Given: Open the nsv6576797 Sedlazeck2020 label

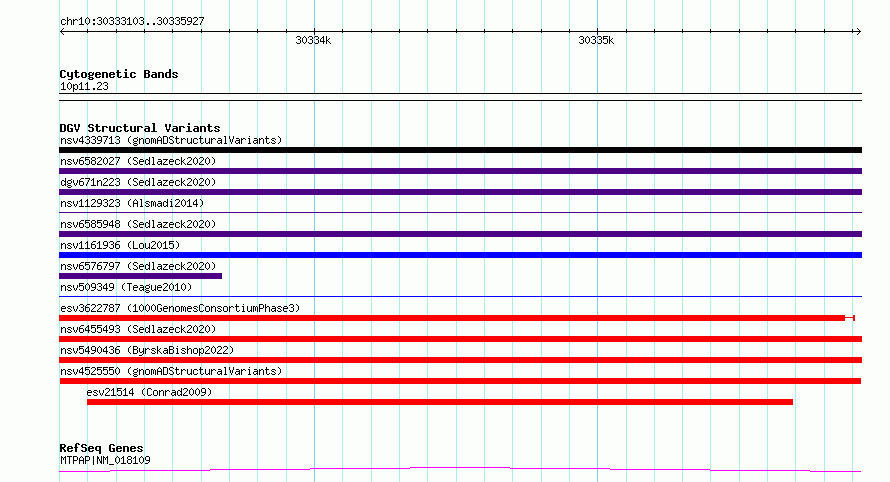Looking at the screenshot, I should pyautogui.click(x=138, y=266).
